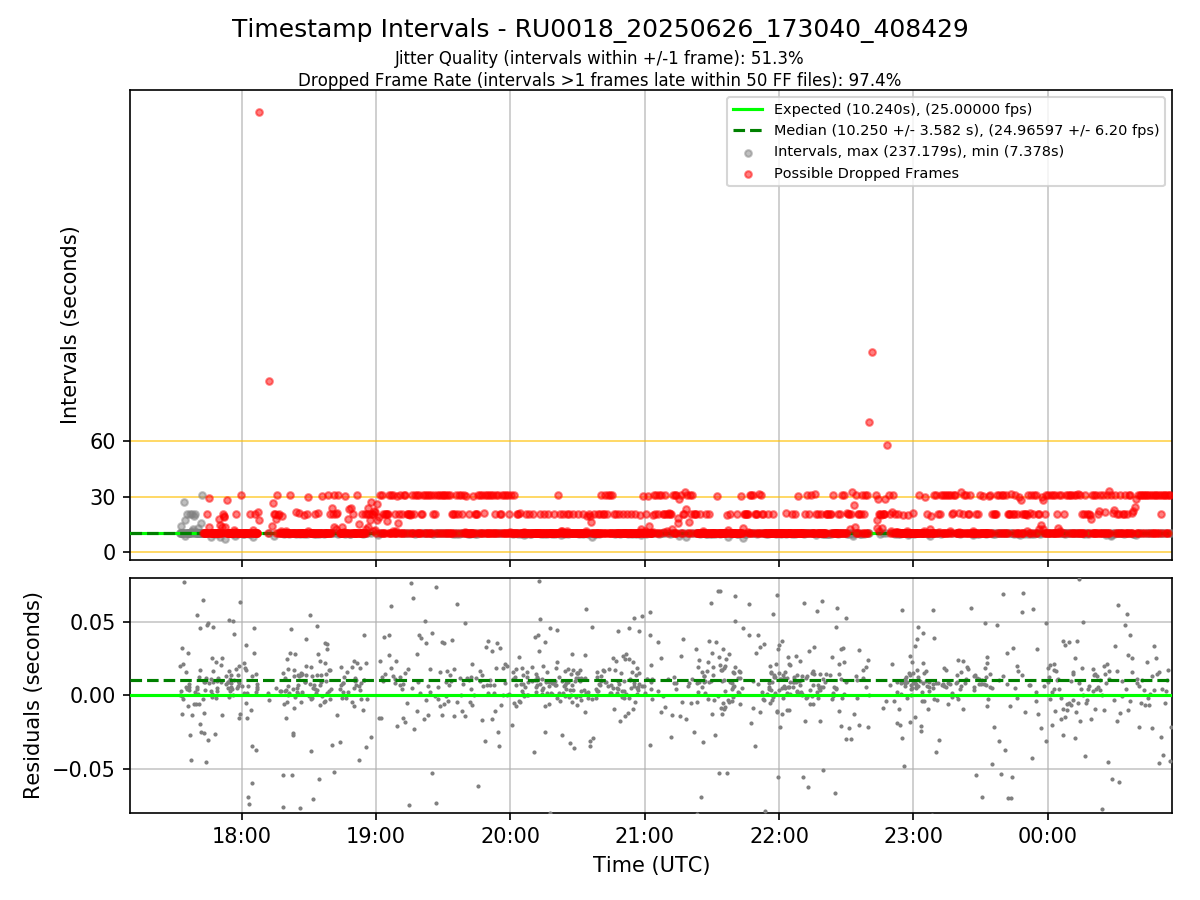Click the 60 tick label on the intervals axis

(x=105, y=441)
